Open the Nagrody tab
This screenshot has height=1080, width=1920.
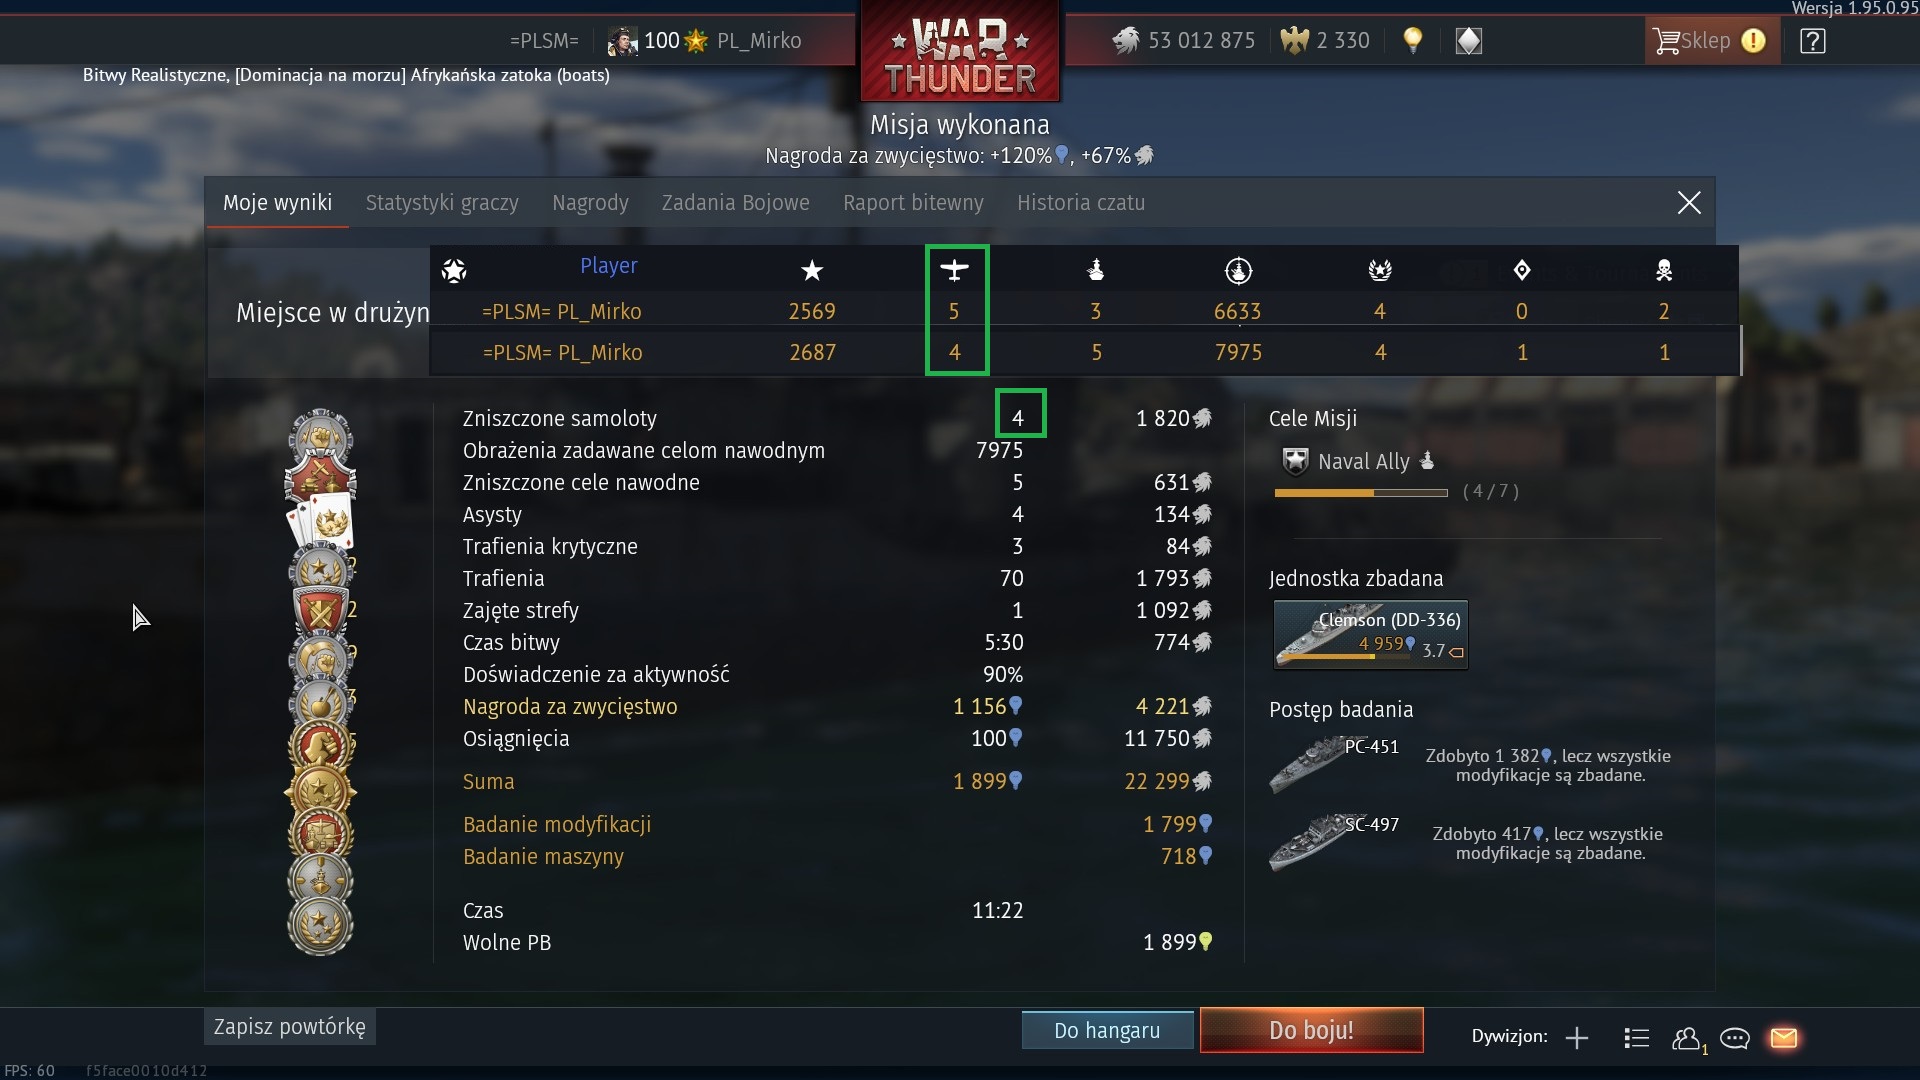pyautogui.click(x=590, y=203)
